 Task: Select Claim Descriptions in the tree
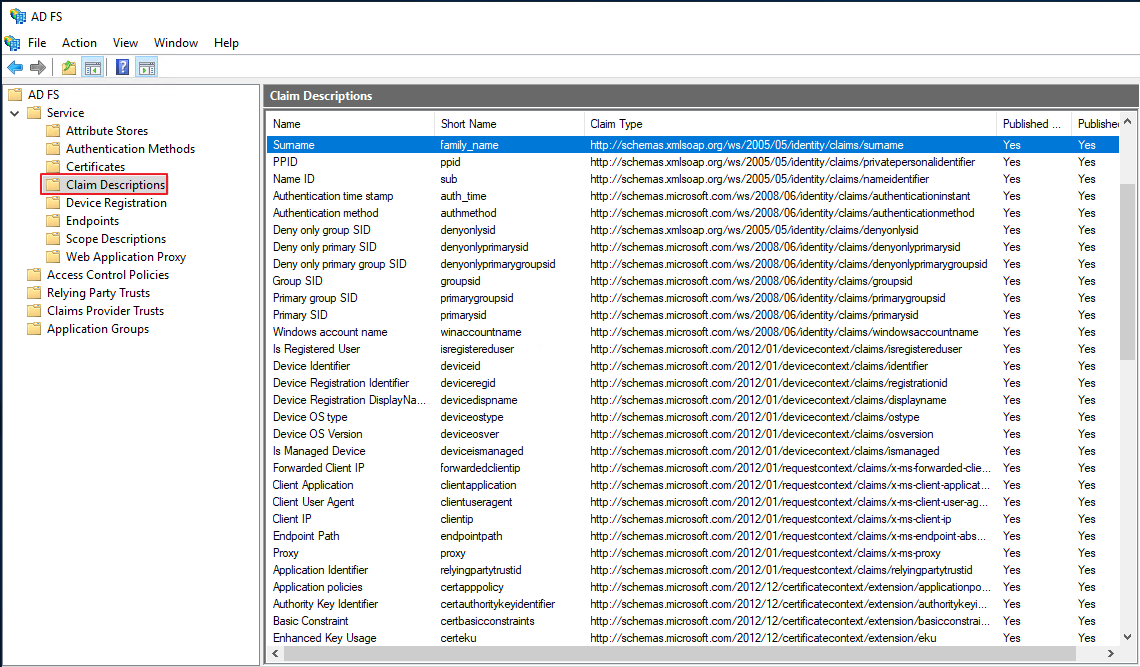116,185
